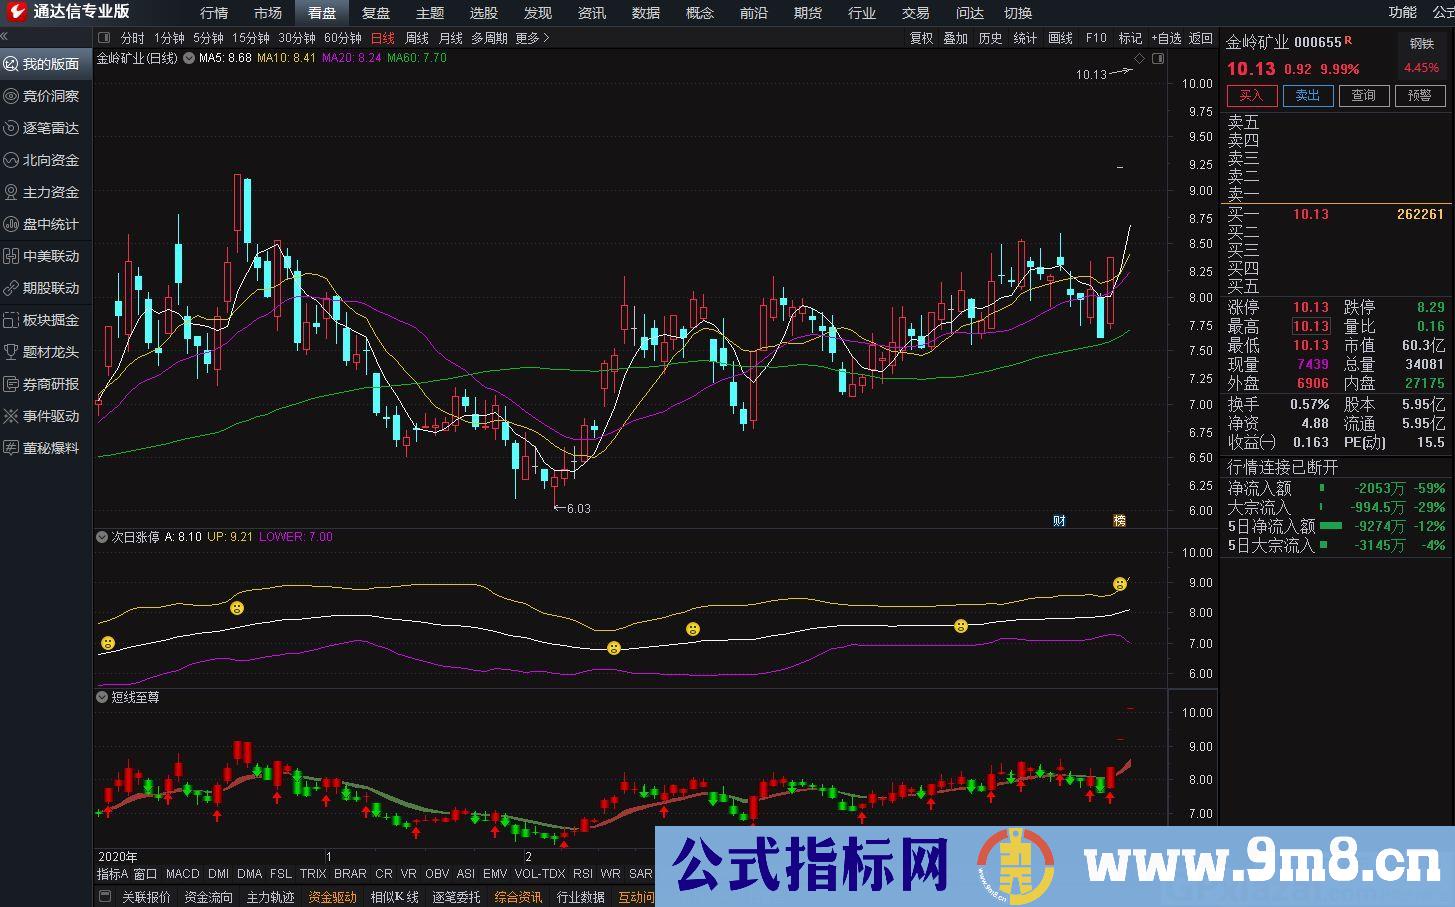Click the 财 marker on the chart
This screenshot has height=907, width=1455.
tap(1060, 520)
